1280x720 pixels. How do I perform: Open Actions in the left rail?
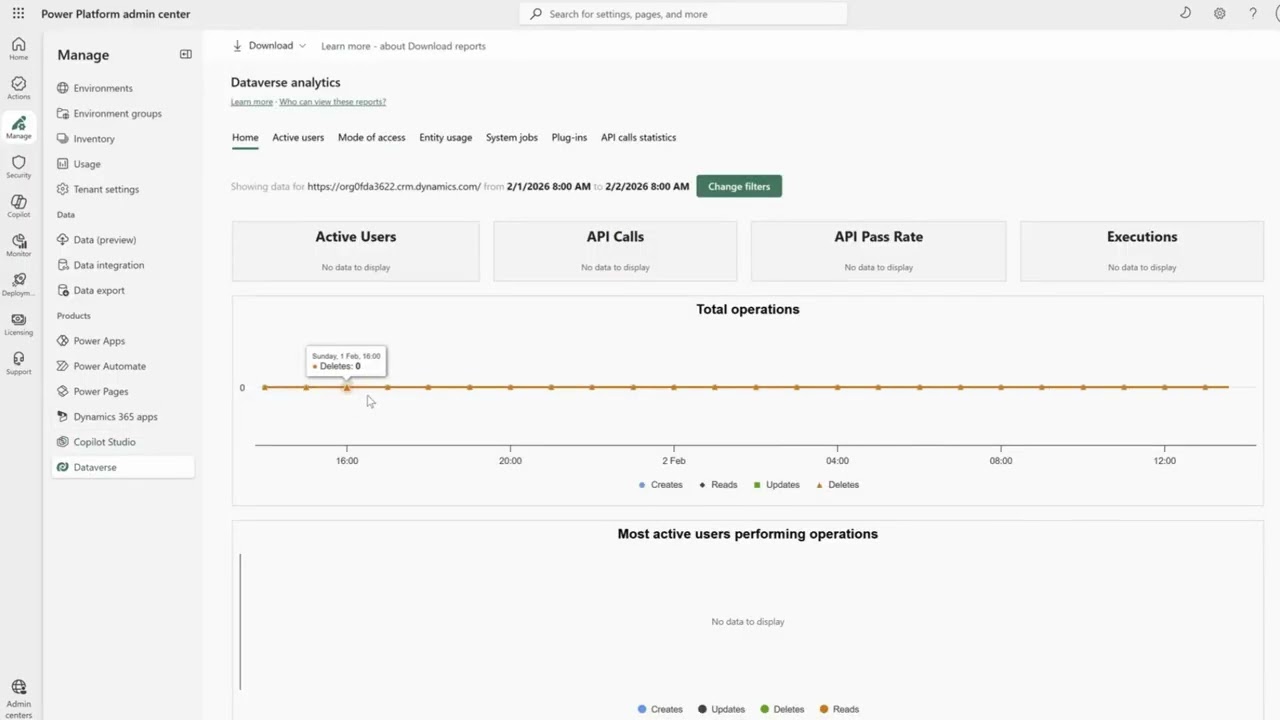(18, 88)
